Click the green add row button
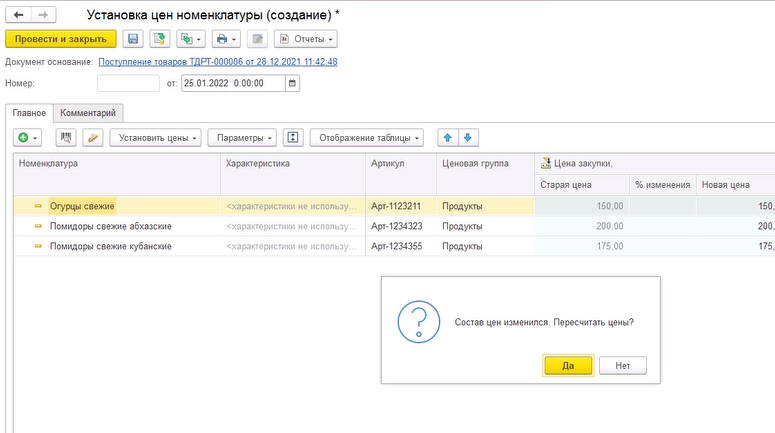The width and height of the screenshot is (775, 433). (x=26, y=137)
